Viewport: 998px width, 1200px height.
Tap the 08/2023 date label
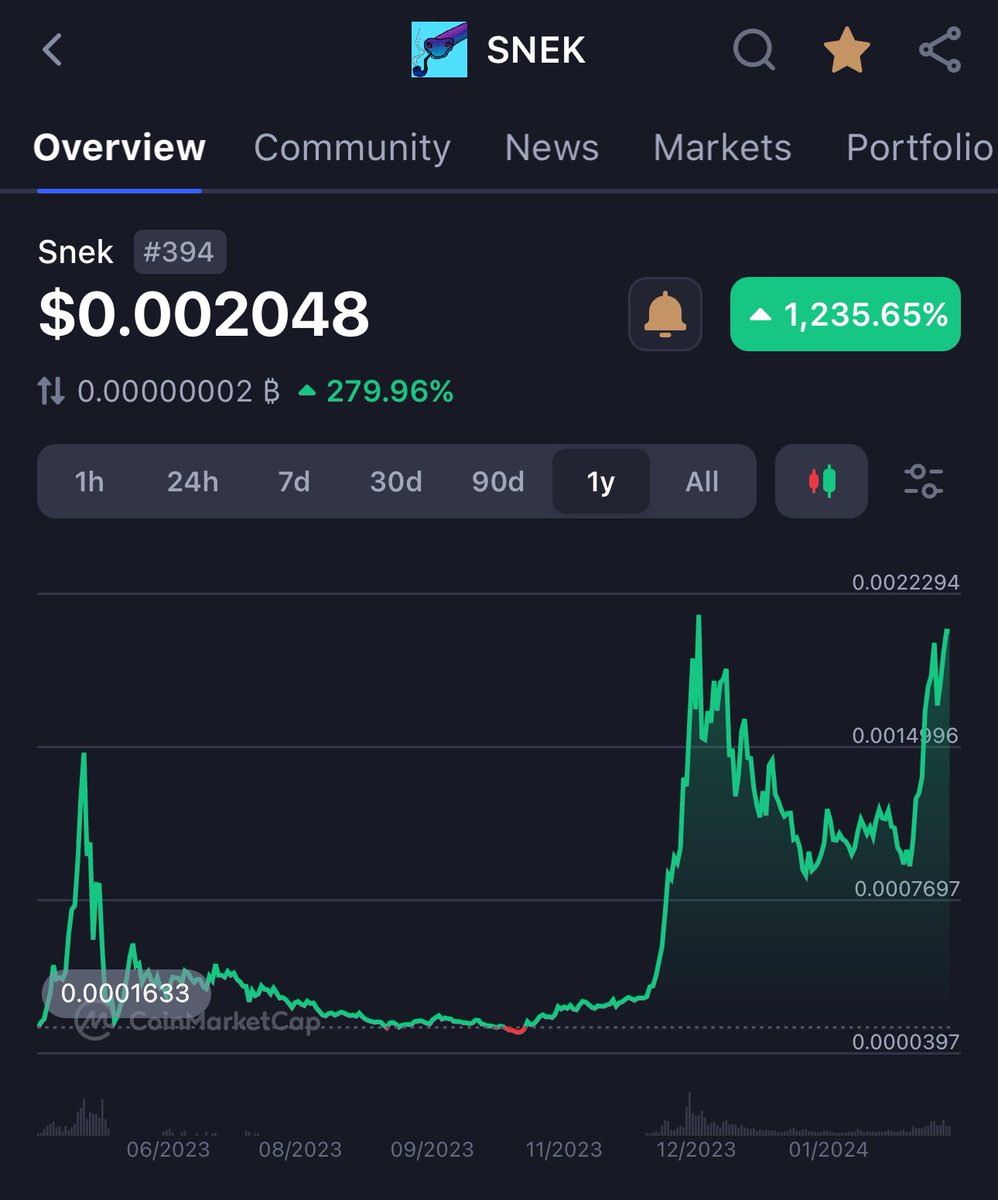point(300,1149)
